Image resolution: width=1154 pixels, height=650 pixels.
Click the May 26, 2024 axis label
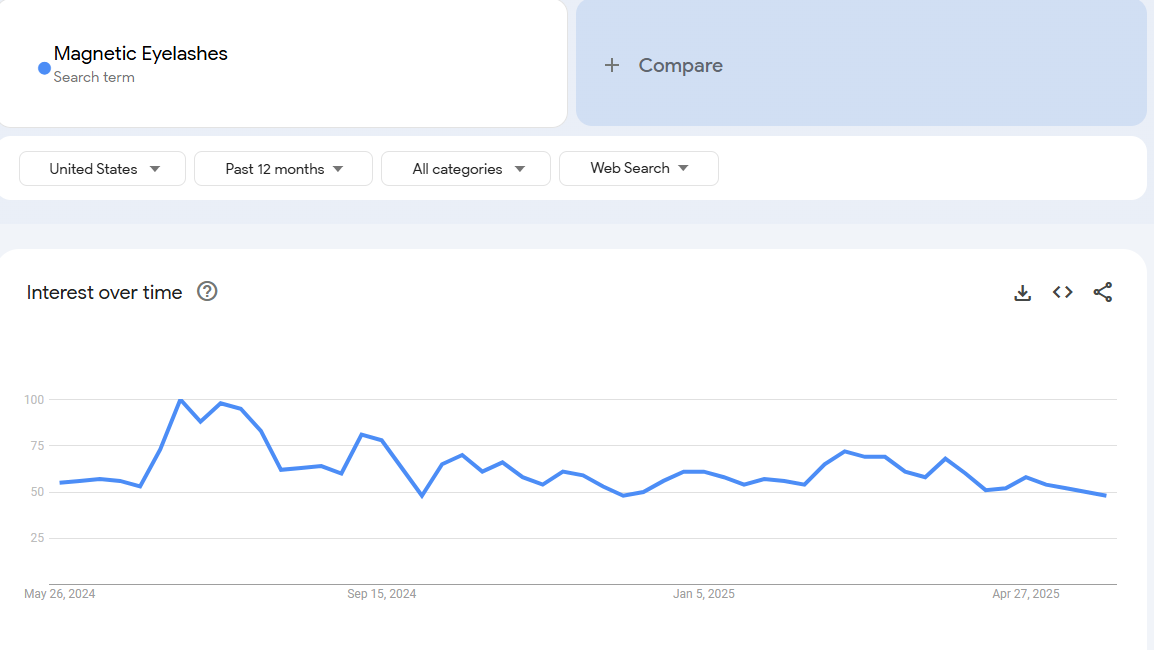(x=60, y=594)
